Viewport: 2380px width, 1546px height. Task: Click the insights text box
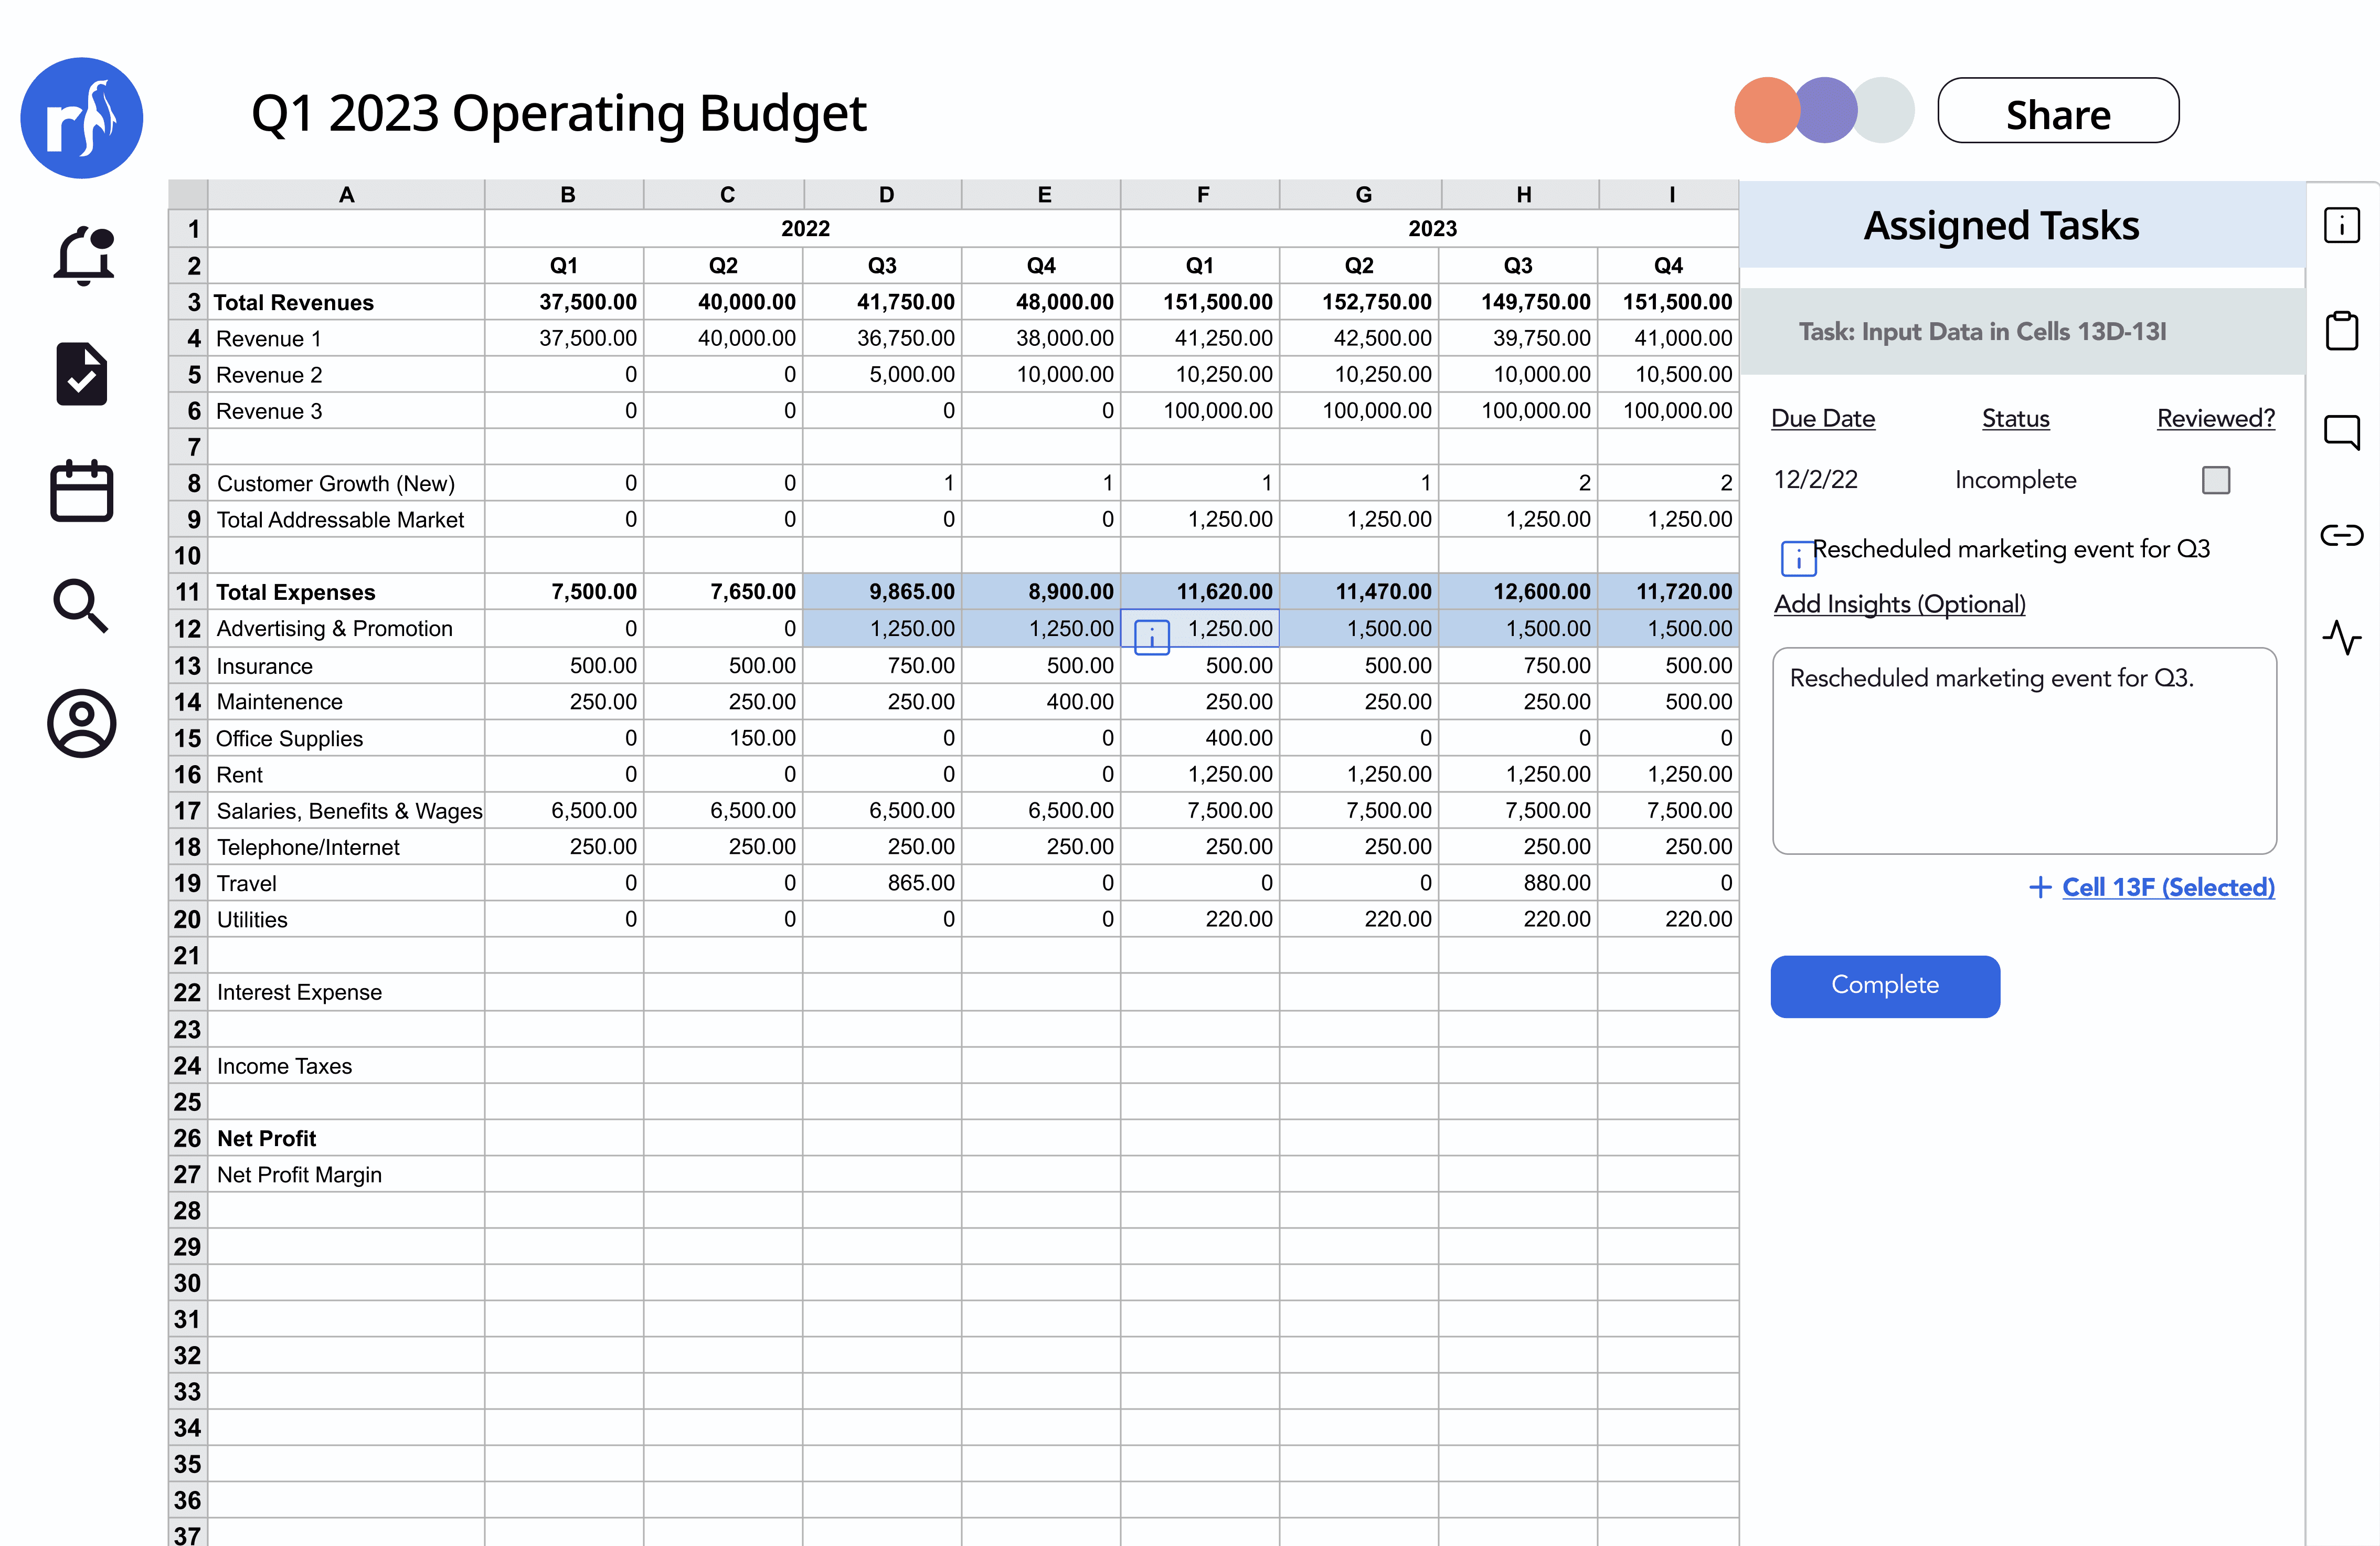(2024, 751)
